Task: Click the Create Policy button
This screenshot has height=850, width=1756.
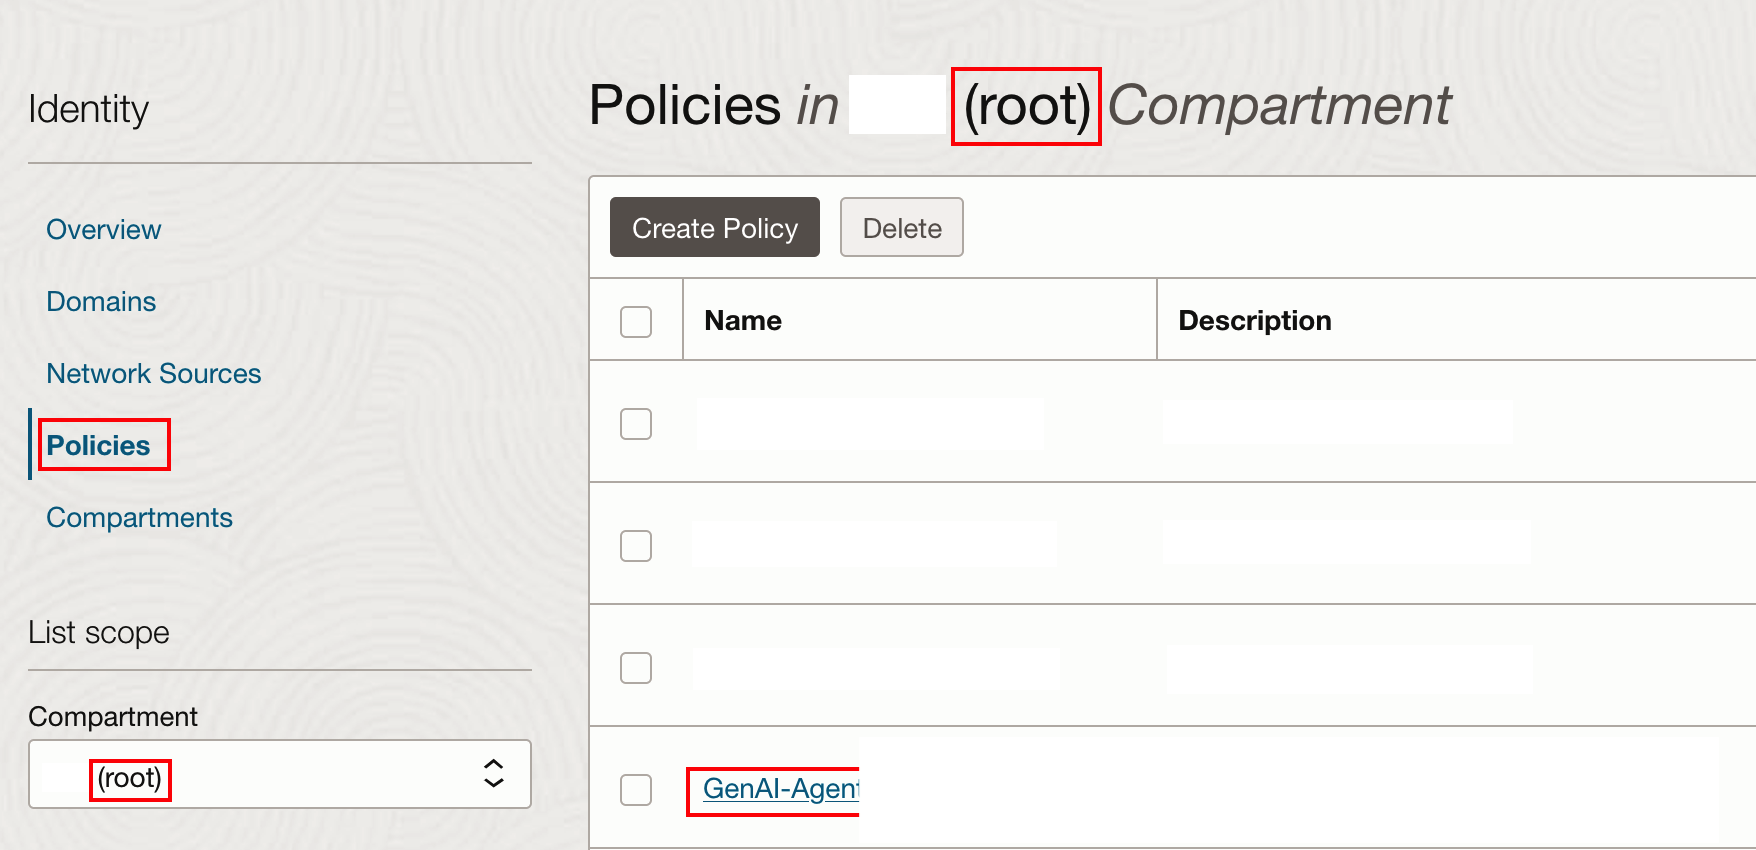Action: 714,227
